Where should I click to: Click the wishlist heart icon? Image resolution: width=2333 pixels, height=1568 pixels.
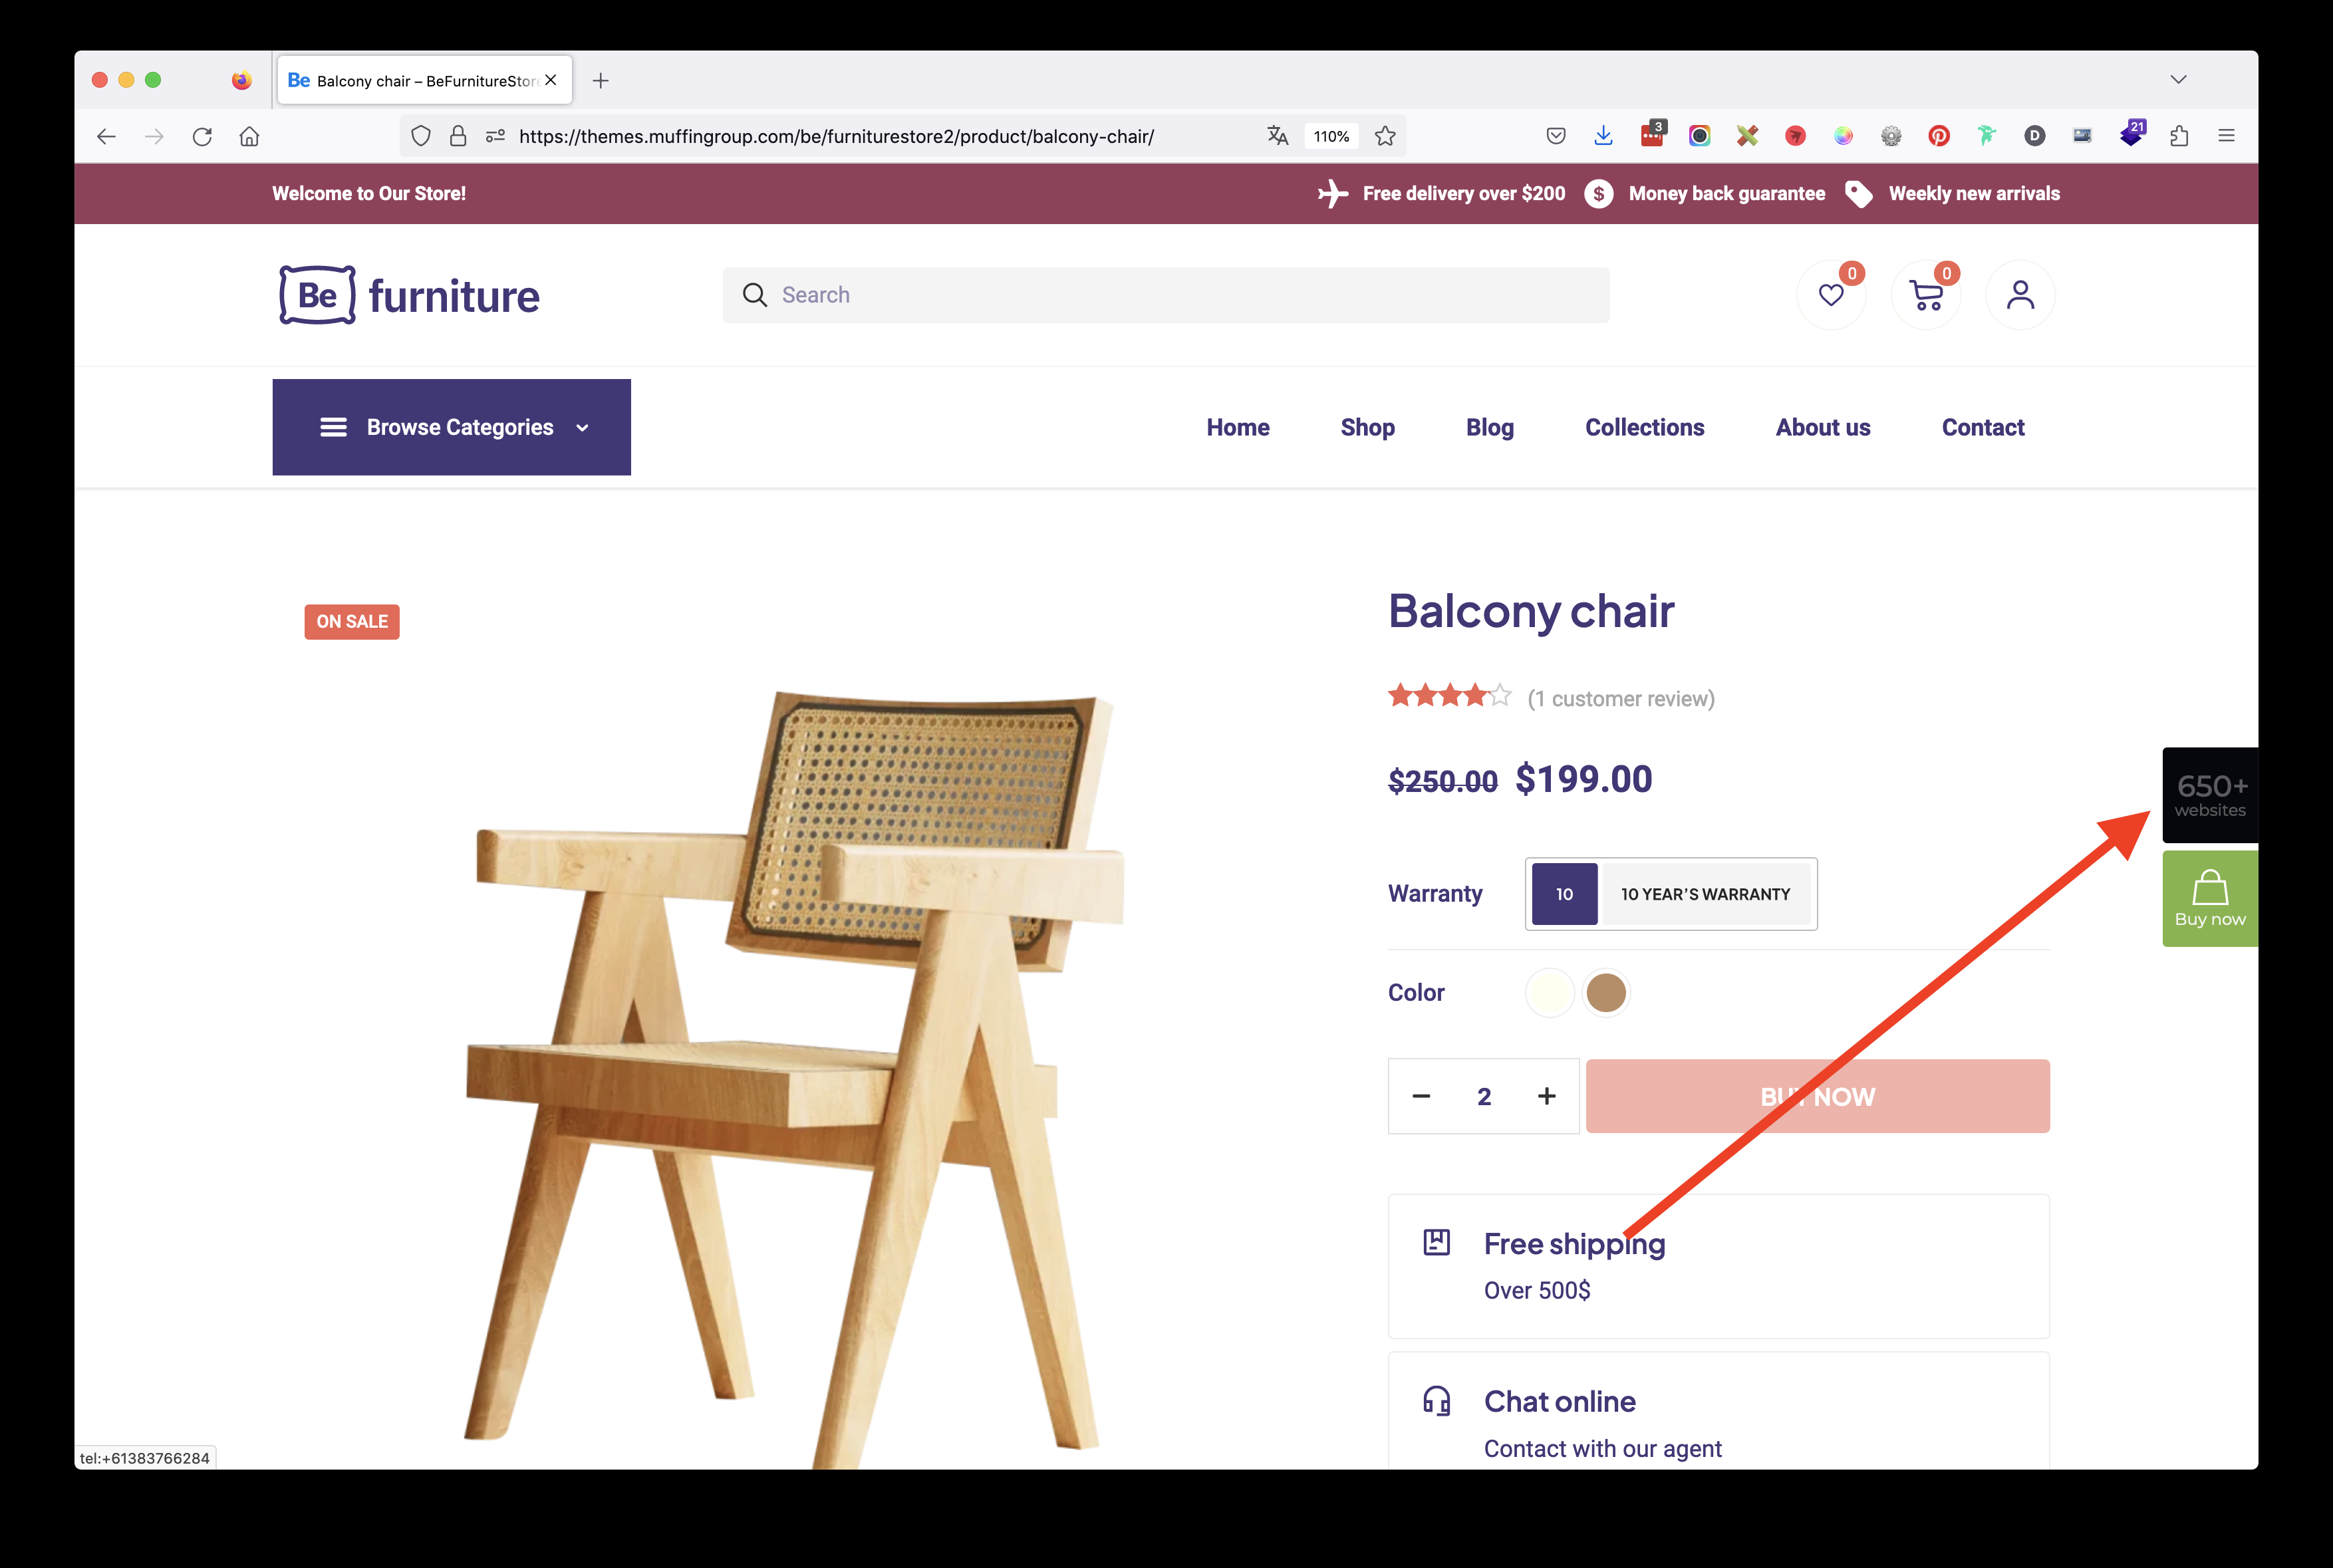tap(1832, 294)
